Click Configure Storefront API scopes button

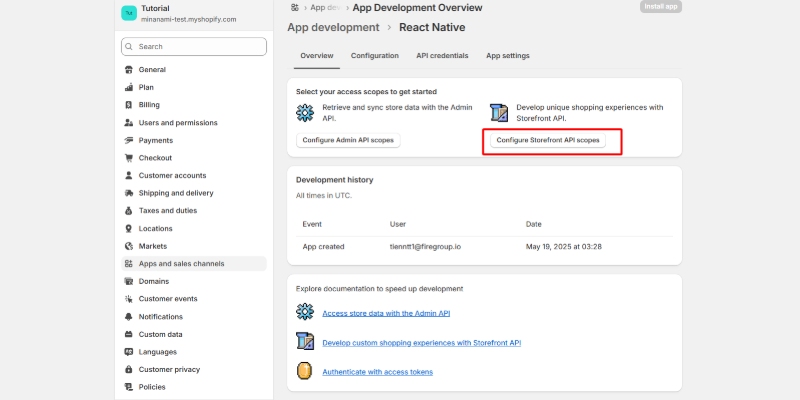click(x=548, y=140)
